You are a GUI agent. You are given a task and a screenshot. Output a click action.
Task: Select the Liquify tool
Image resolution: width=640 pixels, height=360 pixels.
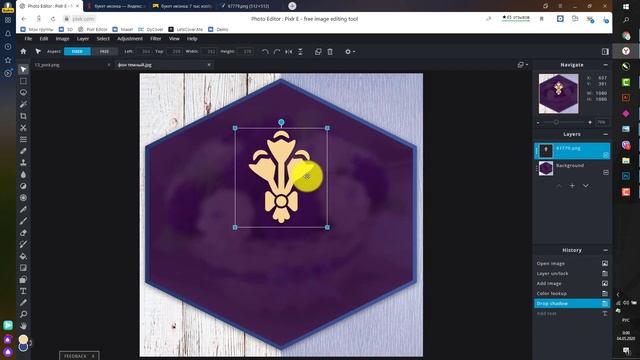pos(23,140)
